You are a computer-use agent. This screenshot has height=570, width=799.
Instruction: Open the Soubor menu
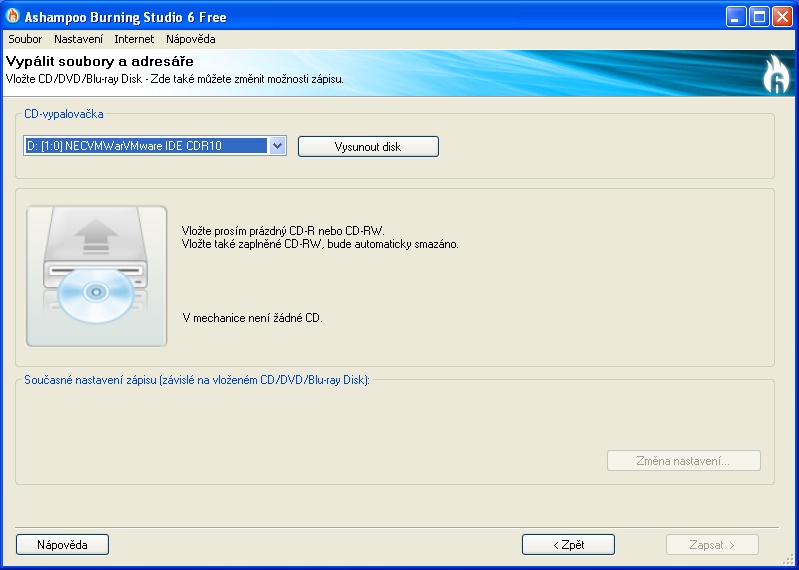25,39
